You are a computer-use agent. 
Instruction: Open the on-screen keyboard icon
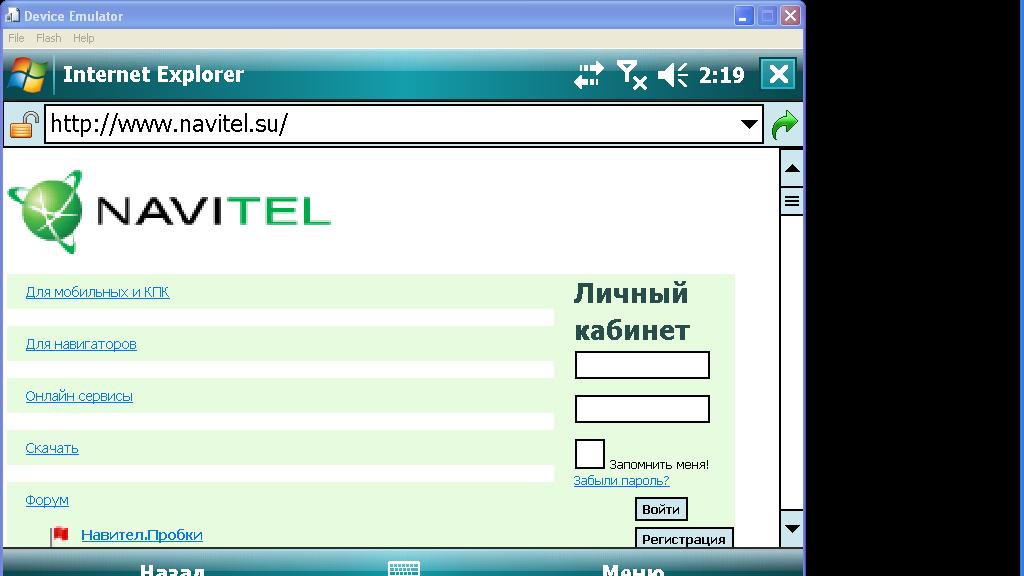404,569
